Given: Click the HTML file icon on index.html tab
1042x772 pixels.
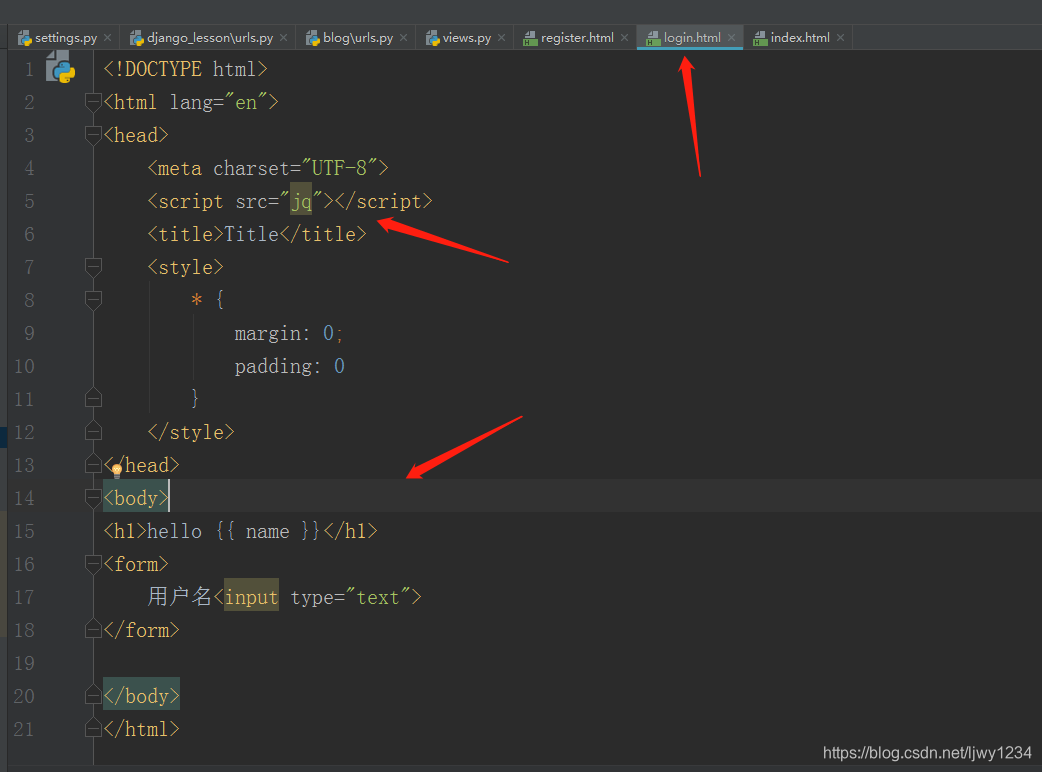Looking at the screenshot, I should point(760,39).
